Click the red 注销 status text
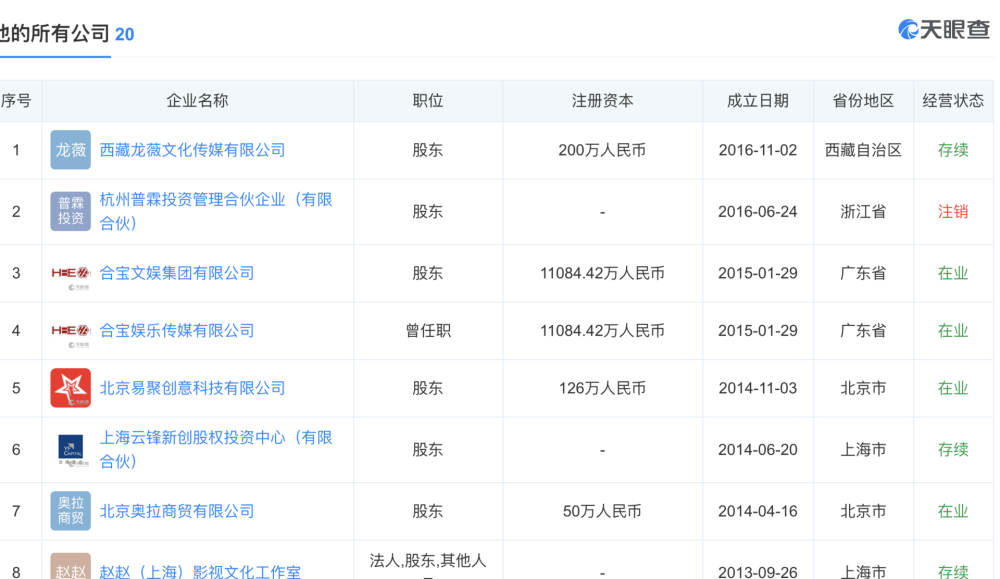The height and width of the screenshot is (579, 1000). (953, 211)
